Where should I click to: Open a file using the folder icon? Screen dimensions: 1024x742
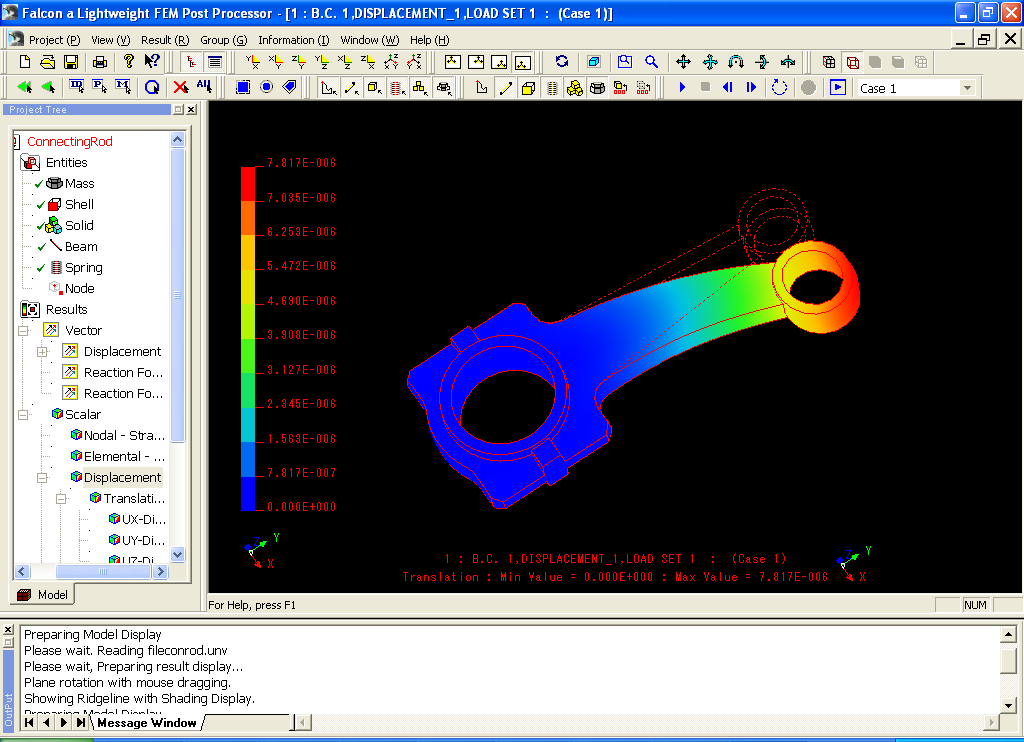tap(48, 62)
